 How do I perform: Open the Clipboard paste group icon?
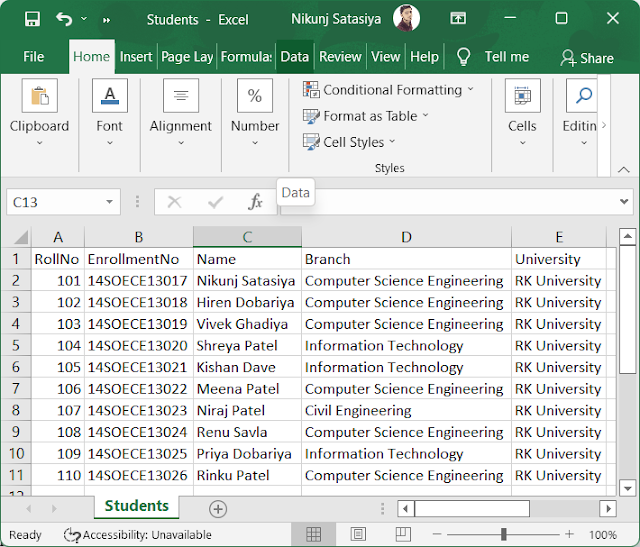click(40, 96)
